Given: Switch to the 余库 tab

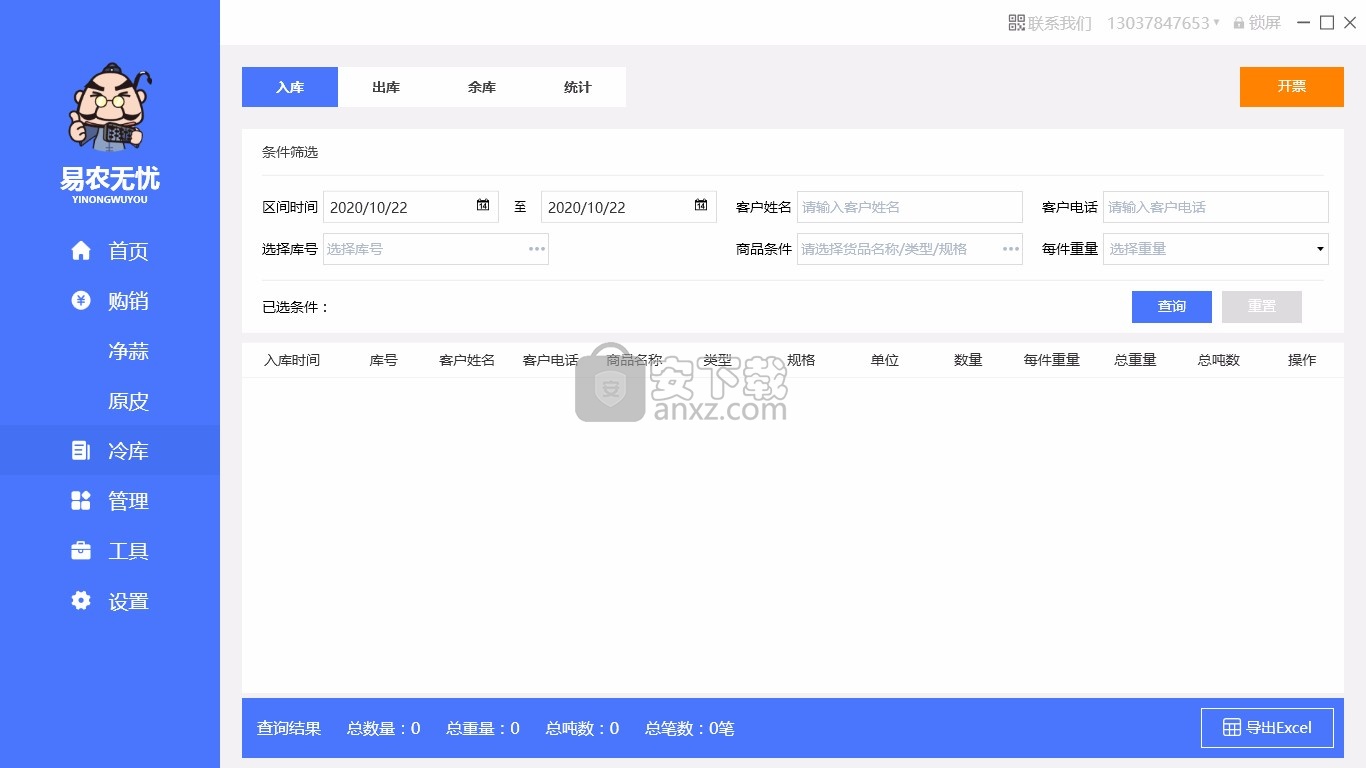Looking at the screenshot, I should (482, 87).
